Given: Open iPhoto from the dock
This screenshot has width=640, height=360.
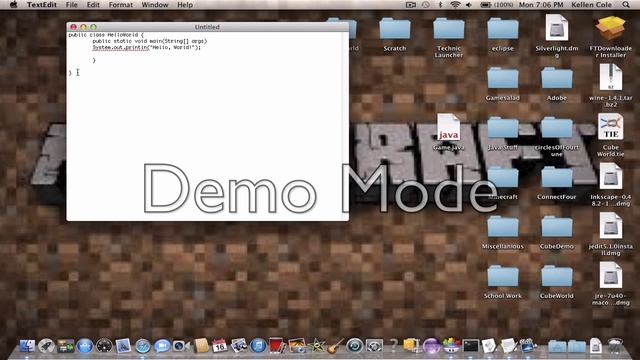Looking at the screenshot, I should 297,346.
